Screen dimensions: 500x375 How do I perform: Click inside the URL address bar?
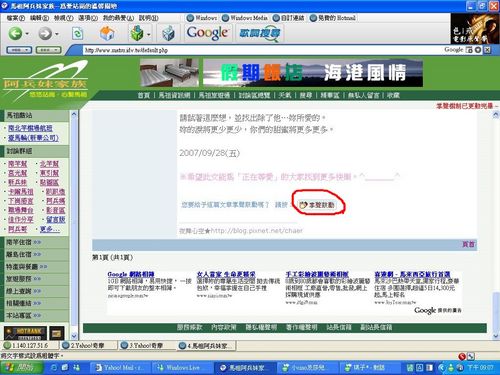[262, 50]
